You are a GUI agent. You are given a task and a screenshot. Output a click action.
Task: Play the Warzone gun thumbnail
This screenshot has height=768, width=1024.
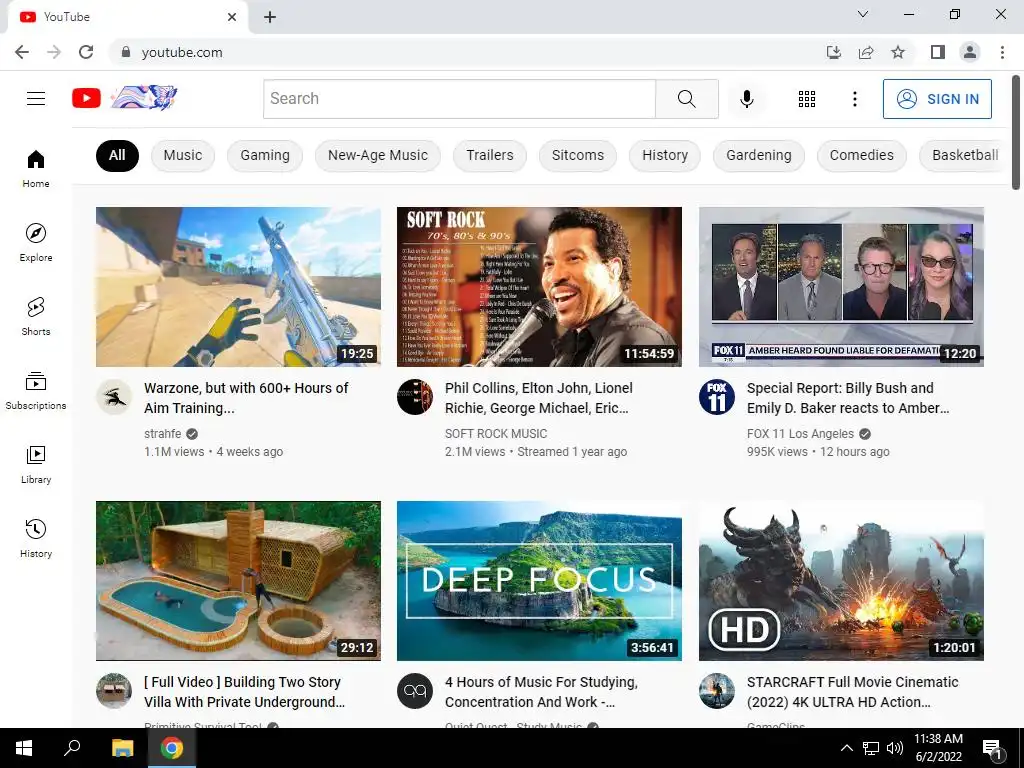(x=238, y=287)
